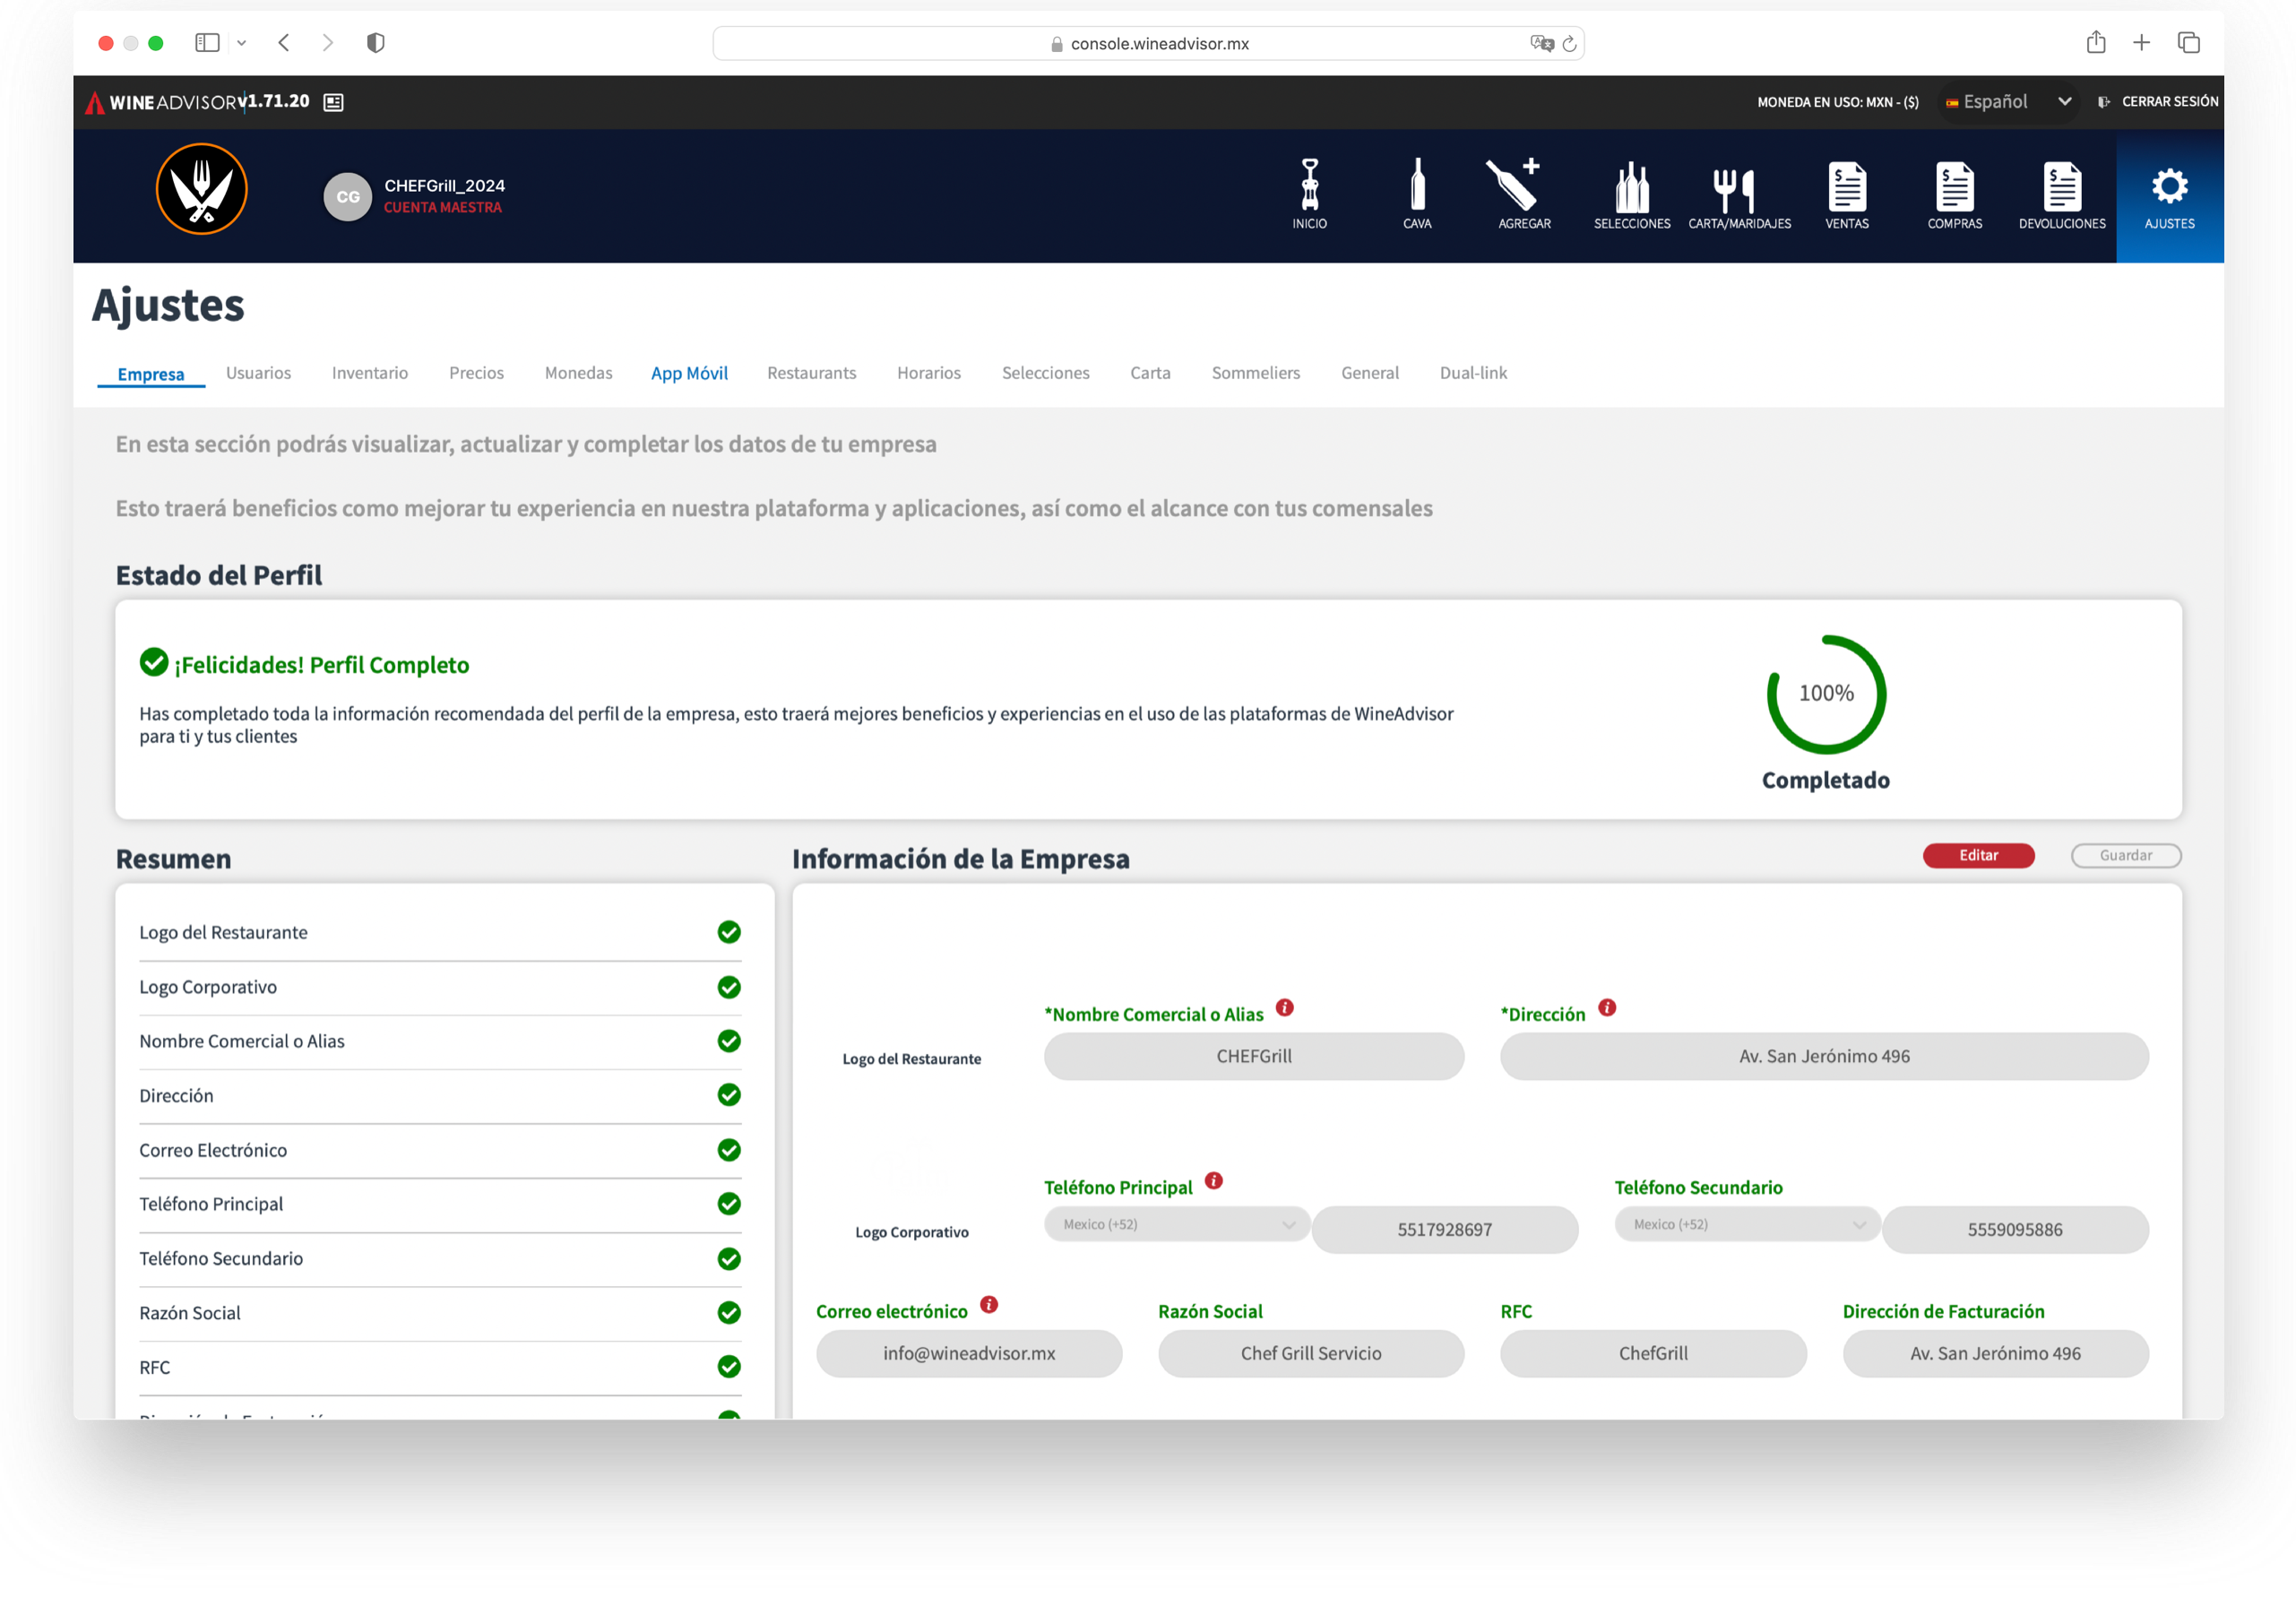The image size is (2296, 1597).
Task: Click green check for Razón Social row
Action: tap(729, 1312)
